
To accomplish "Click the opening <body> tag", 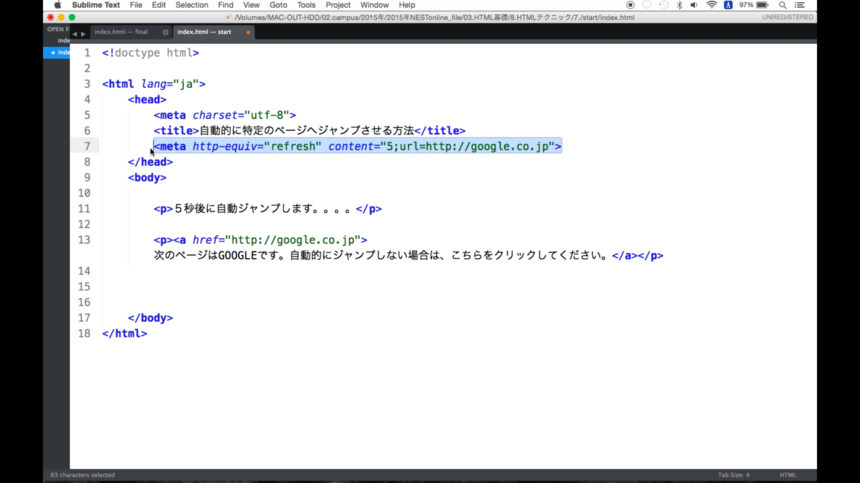I will point(147,178).
